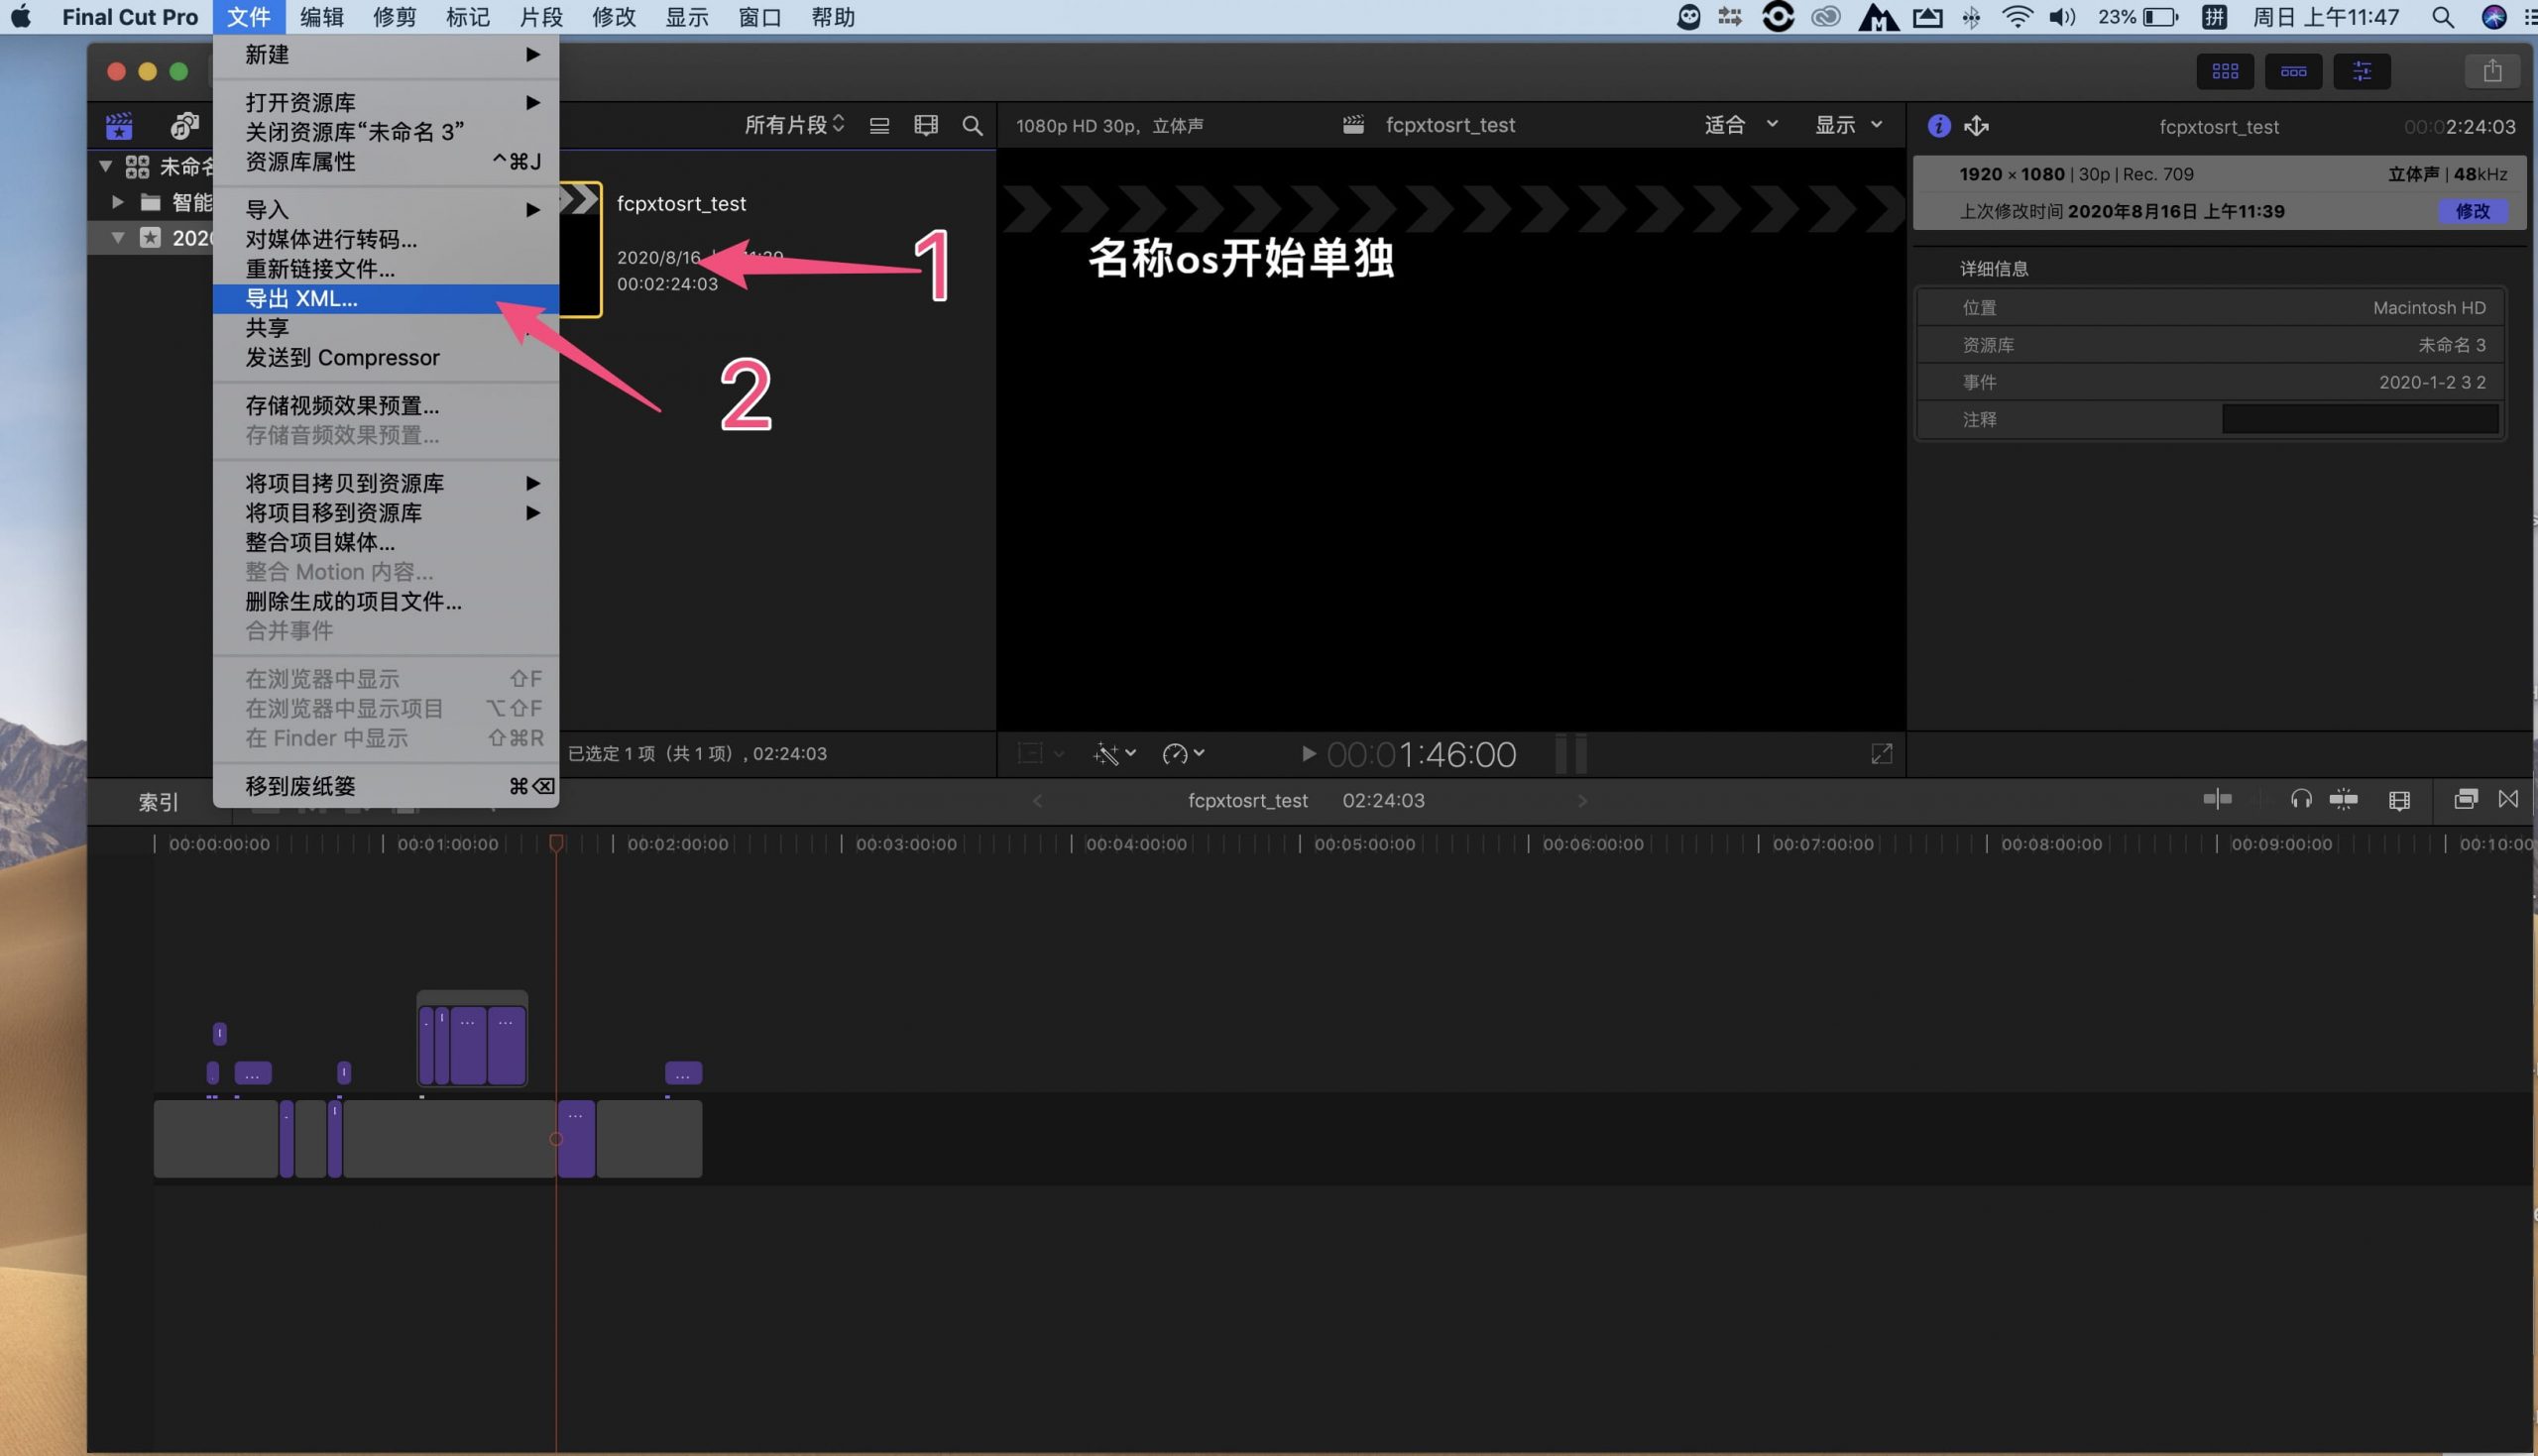Toggle browser list view icon
The height and width of the screenshot is (1456, 2538).
pyautogui.click(x=879, y=126)
